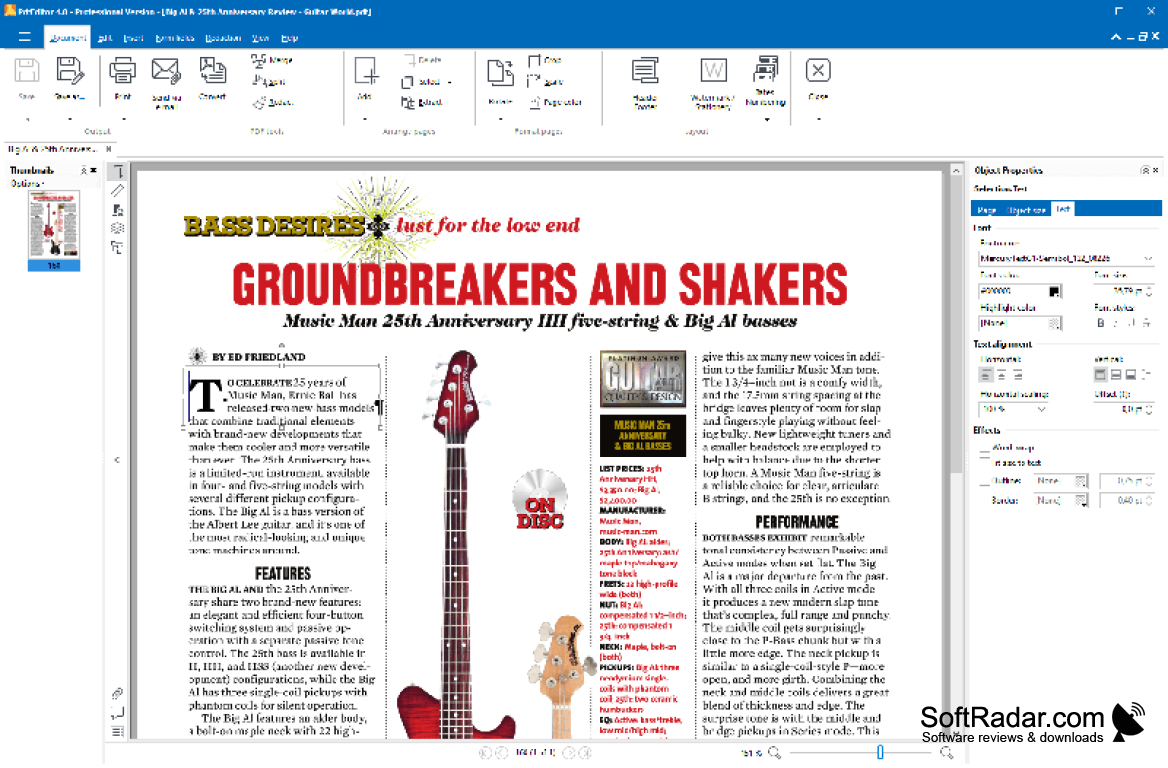The width and height of the screenshot is (1168, 768).
Task: Click the Add page icon
Action: (365, 72)
